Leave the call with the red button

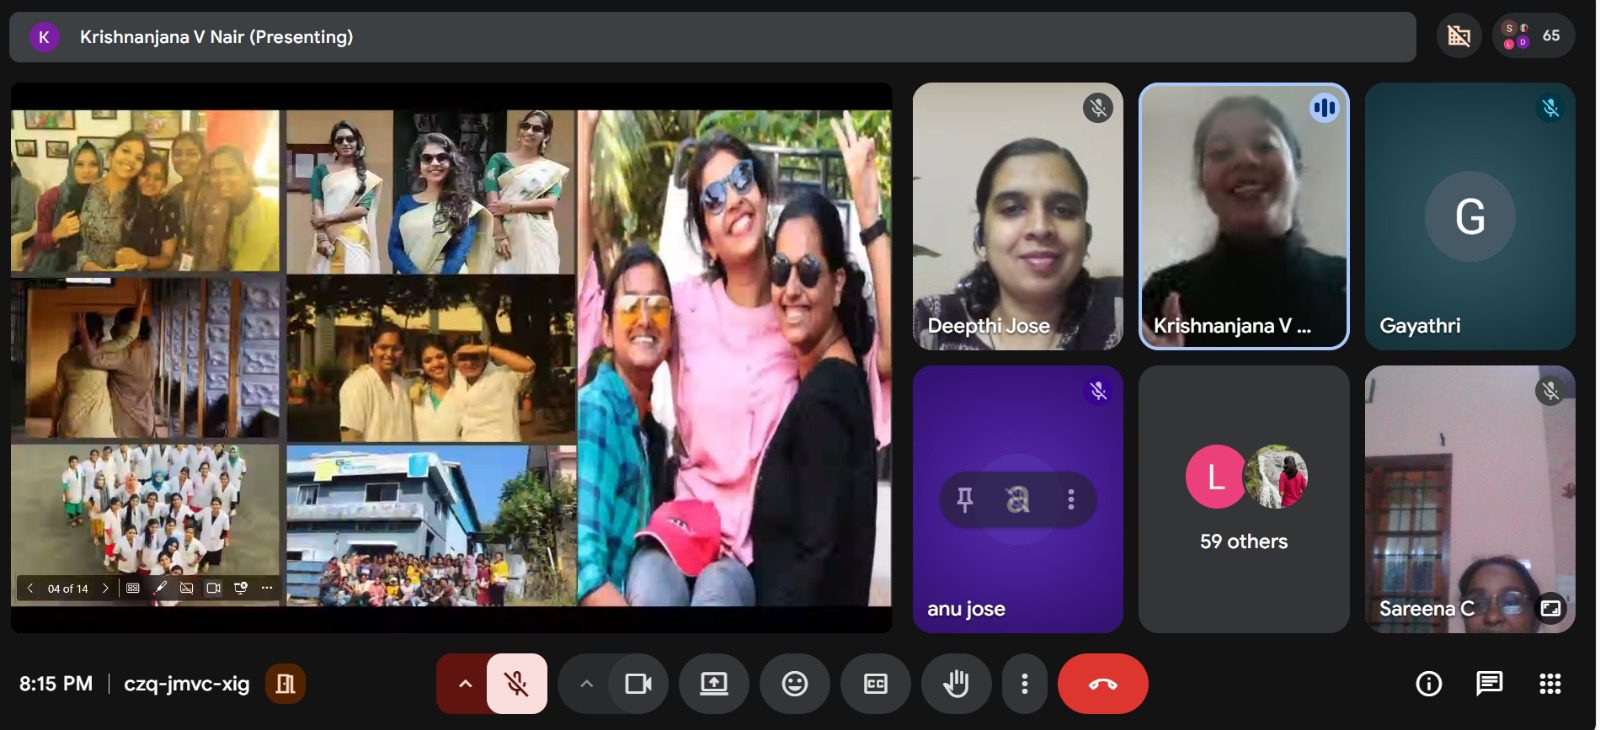(1102, 684)
